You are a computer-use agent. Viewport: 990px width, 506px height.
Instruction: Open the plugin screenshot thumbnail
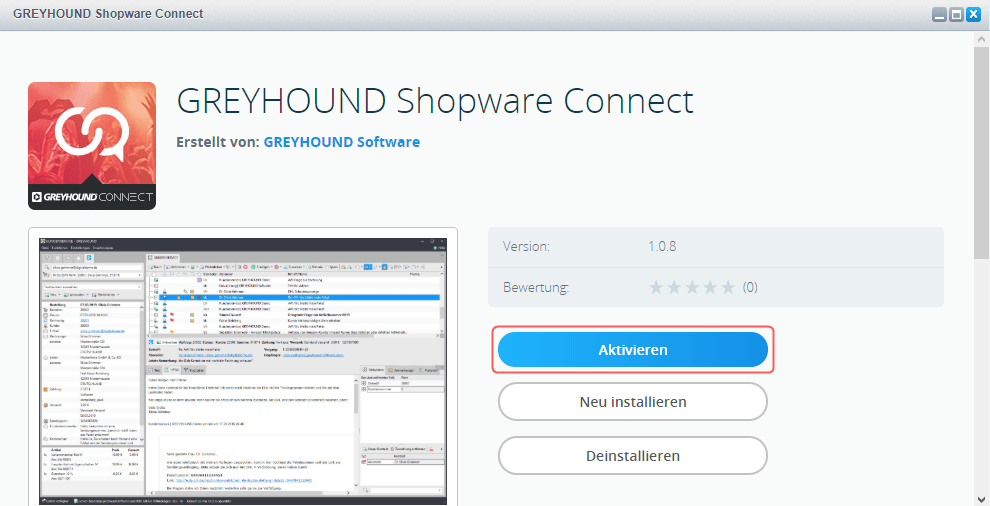(x=243, y=371)
